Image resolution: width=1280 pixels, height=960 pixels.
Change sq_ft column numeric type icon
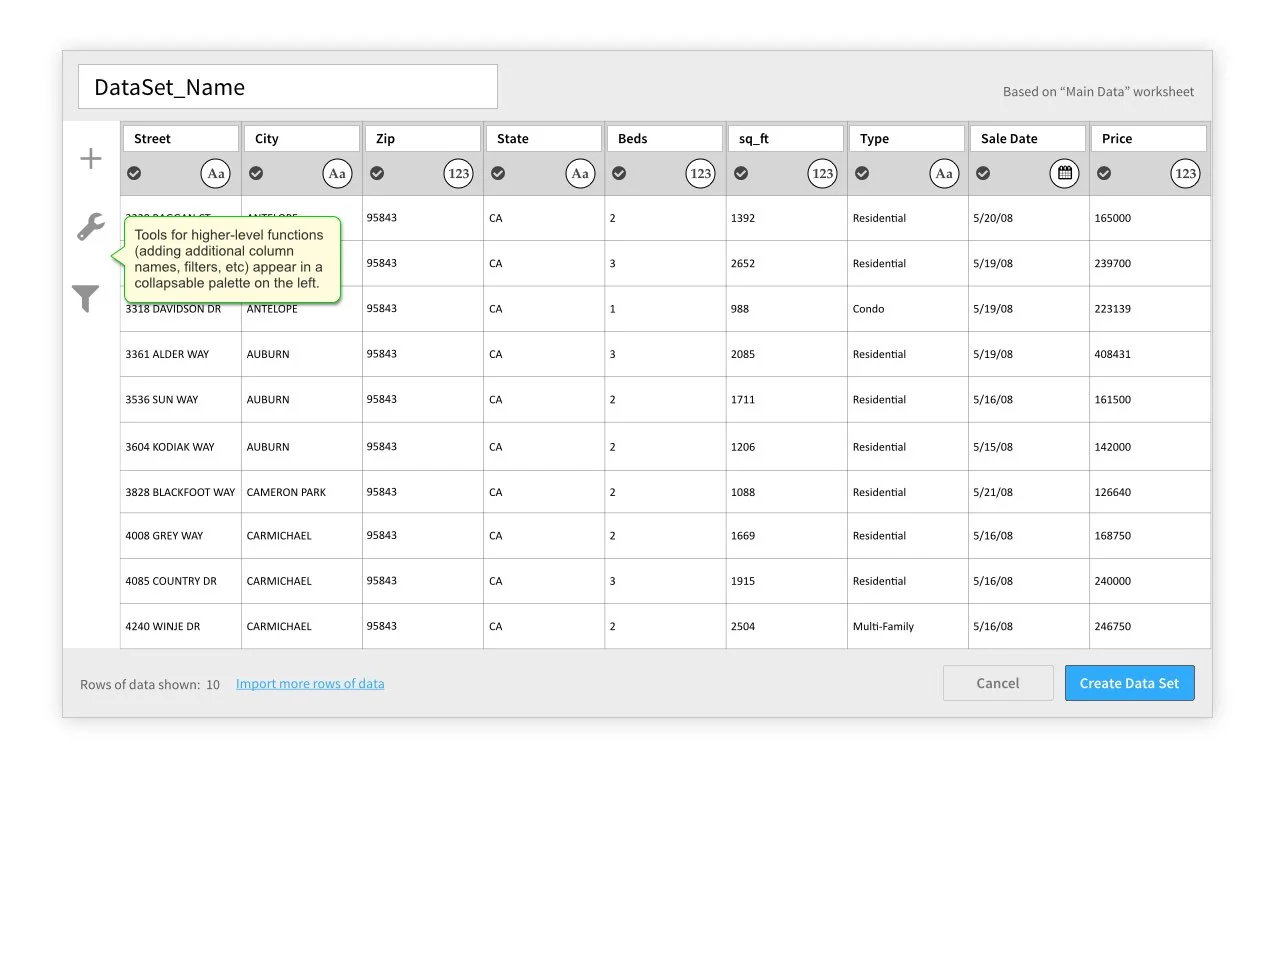point(823,174)
